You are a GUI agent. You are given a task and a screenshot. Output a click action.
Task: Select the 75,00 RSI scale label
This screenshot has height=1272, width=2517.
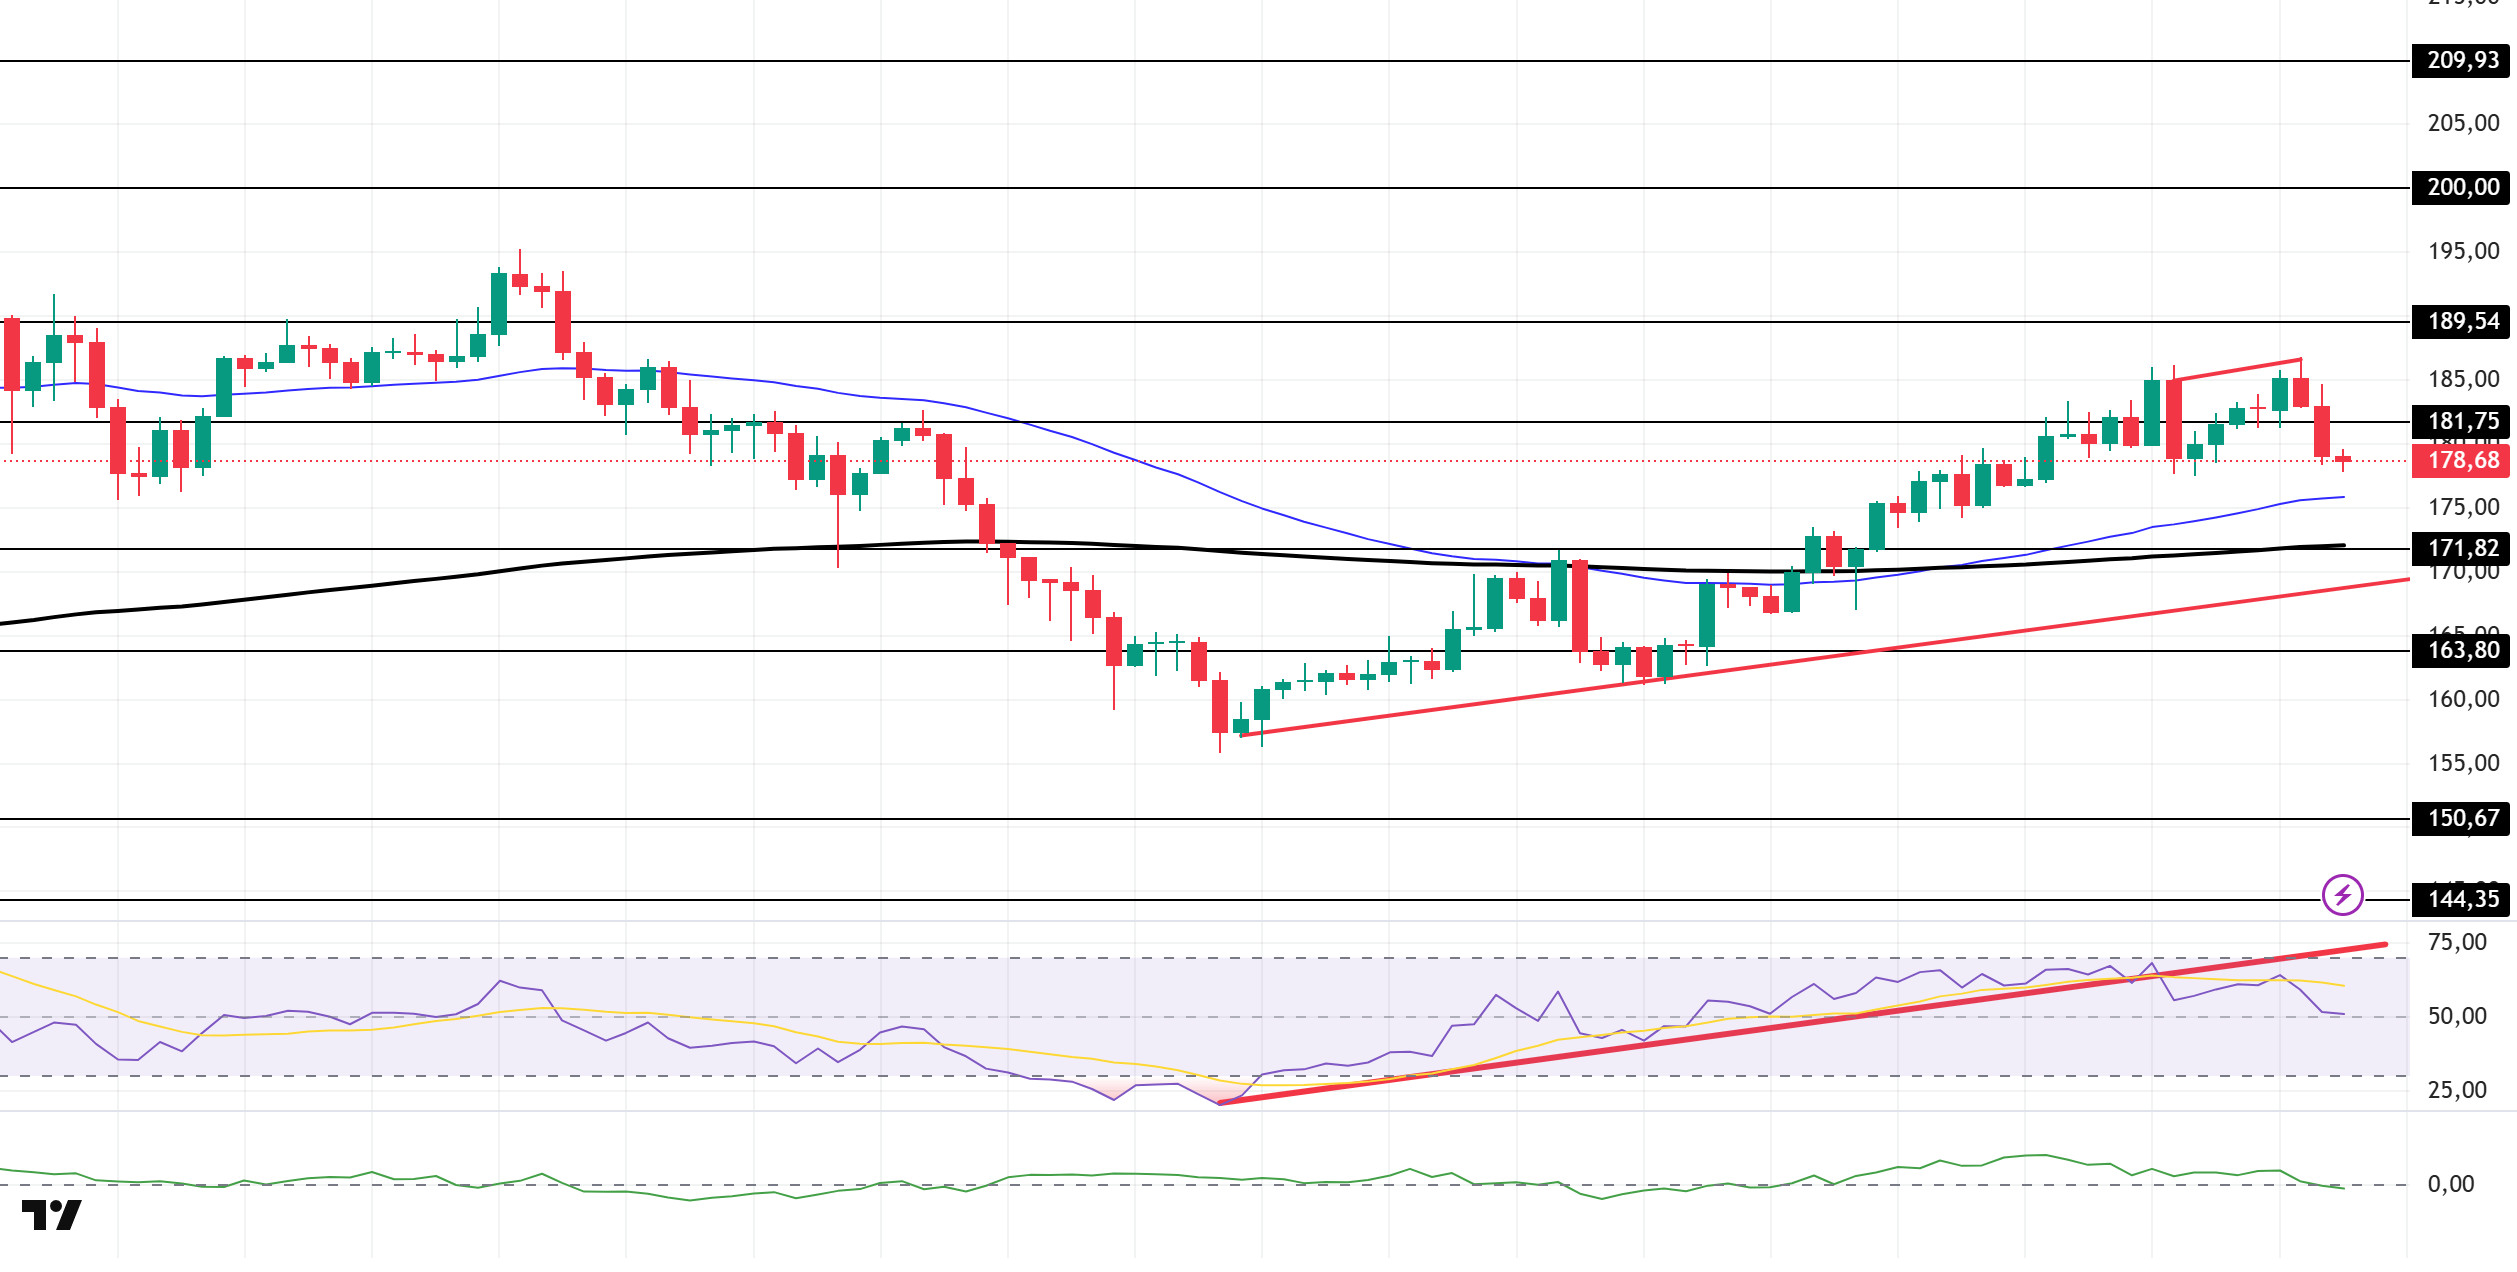pos(2457,942)
